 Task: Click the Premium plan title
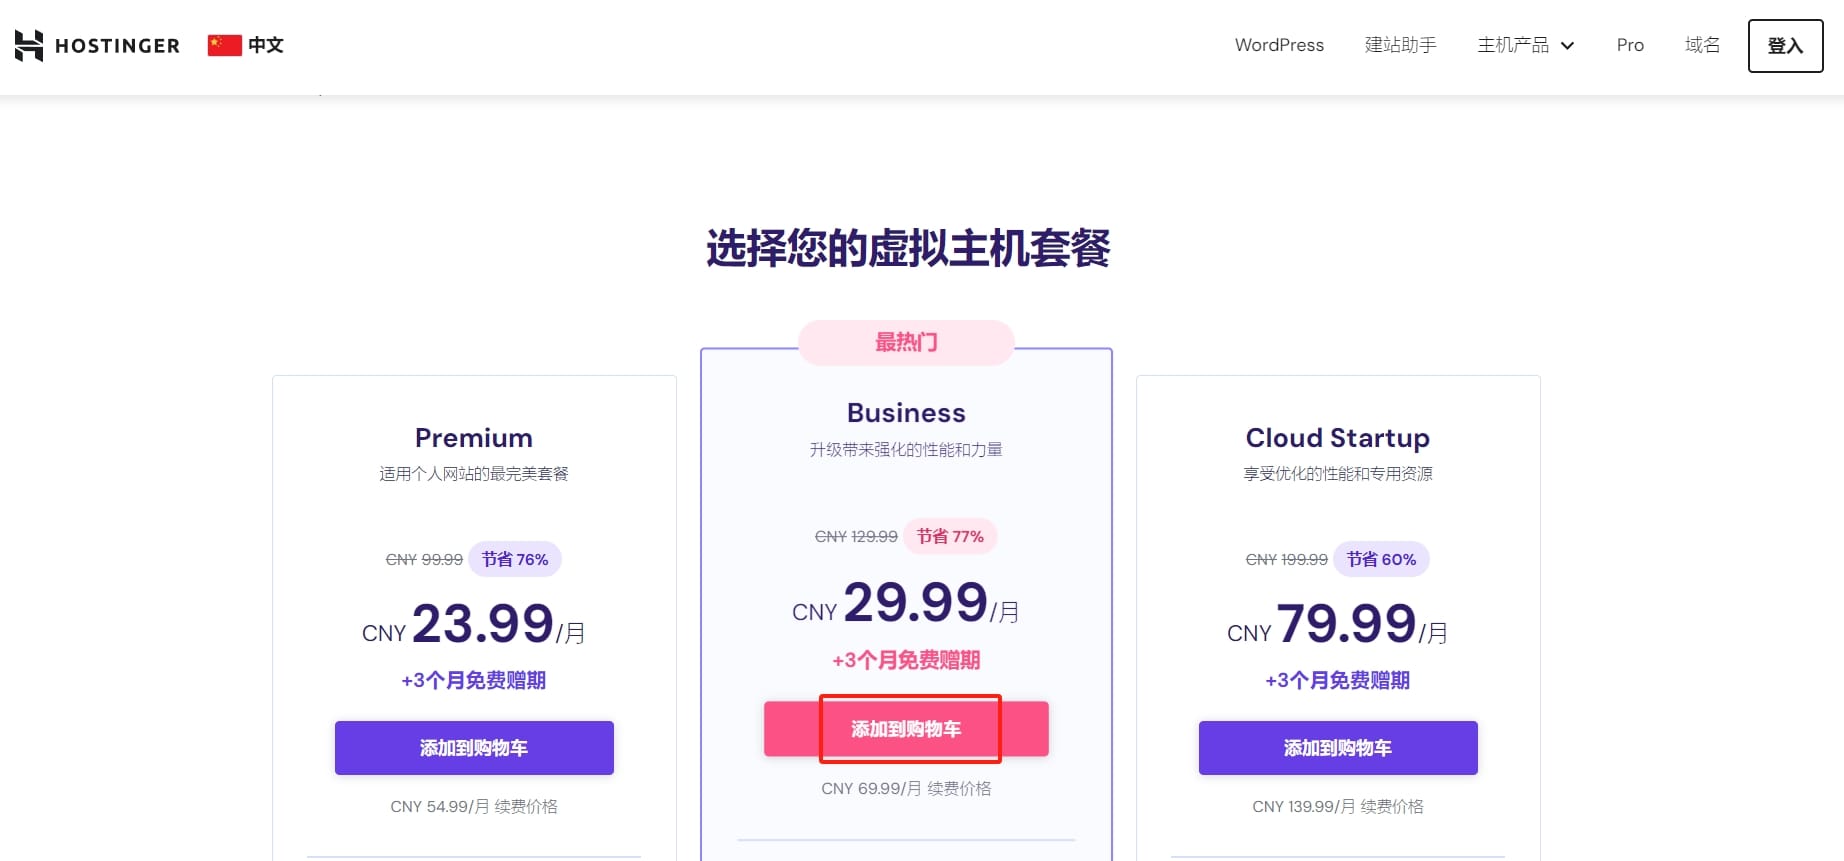point(474,438)
